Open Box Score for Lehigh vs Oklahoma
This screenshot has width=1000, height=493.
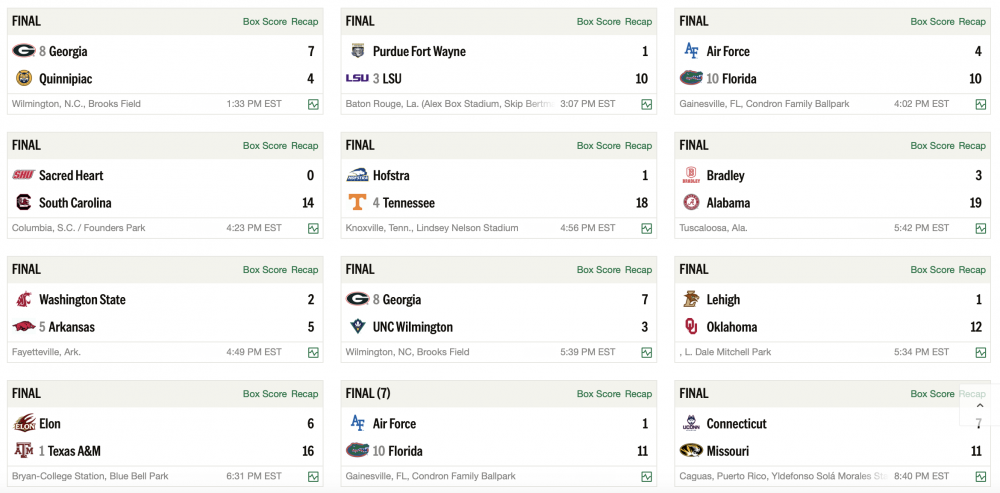(x=932, y=270)
